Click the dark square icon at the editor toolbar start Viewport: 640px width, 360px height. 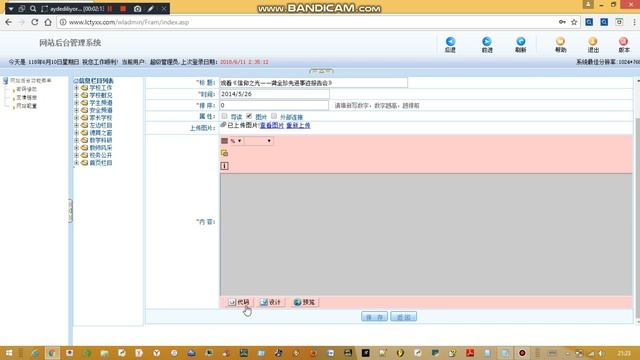[224, 141]
